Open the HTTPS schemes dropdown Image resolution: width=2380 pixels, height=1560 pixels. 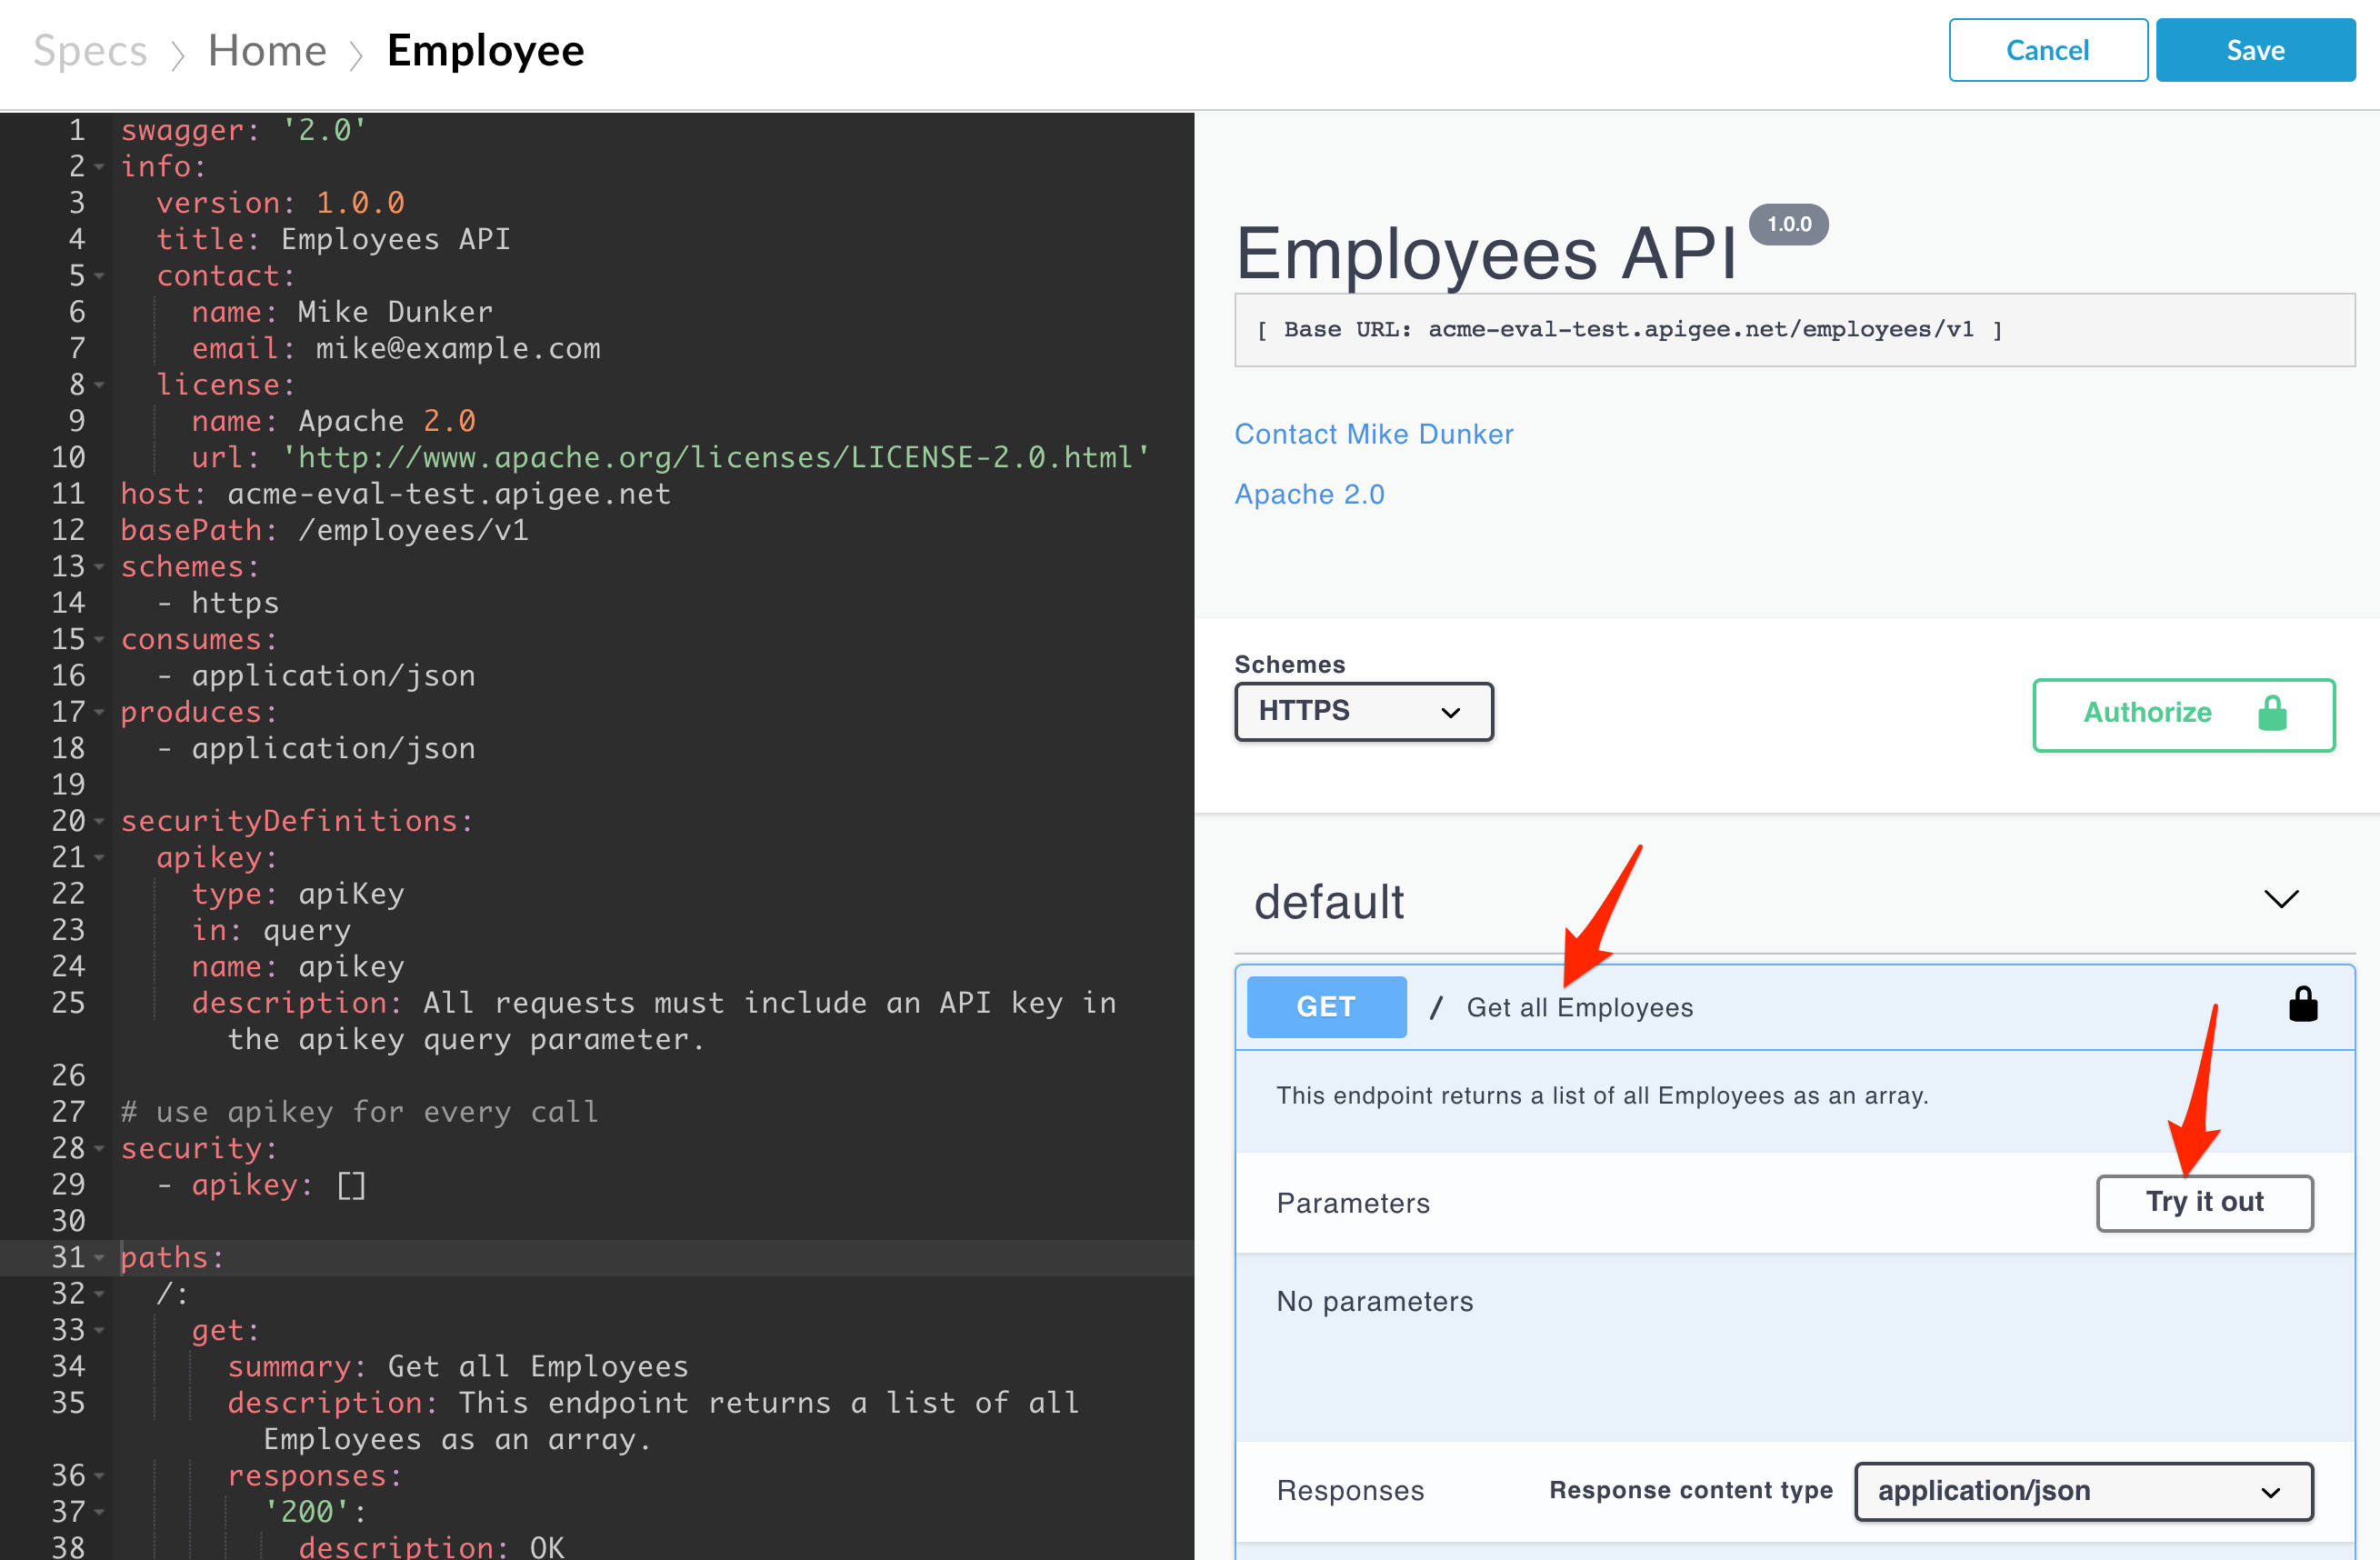click(1363, 711)
